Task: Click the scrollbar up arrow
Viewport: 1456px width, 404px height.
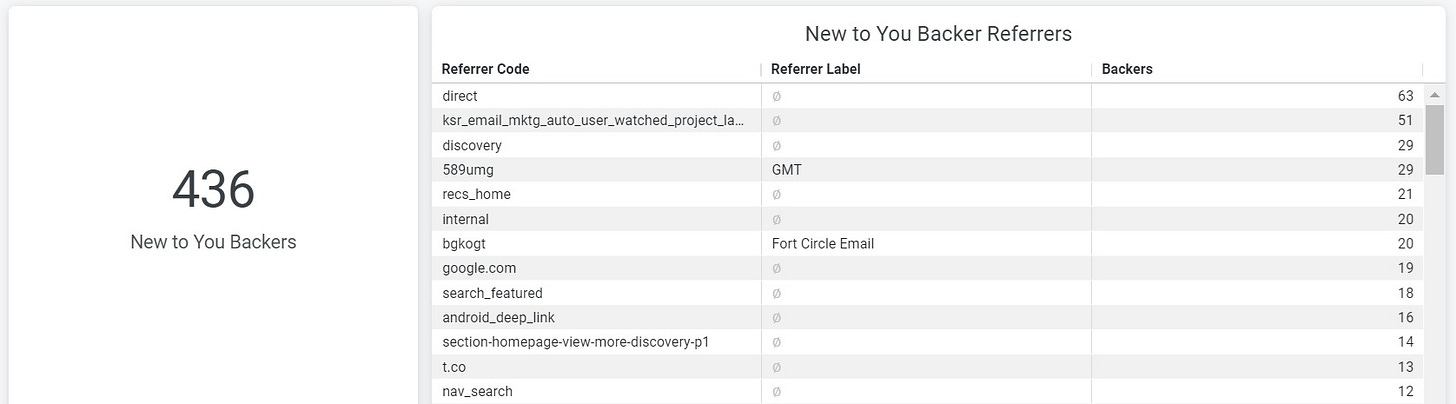Action: coord(1434,95)
